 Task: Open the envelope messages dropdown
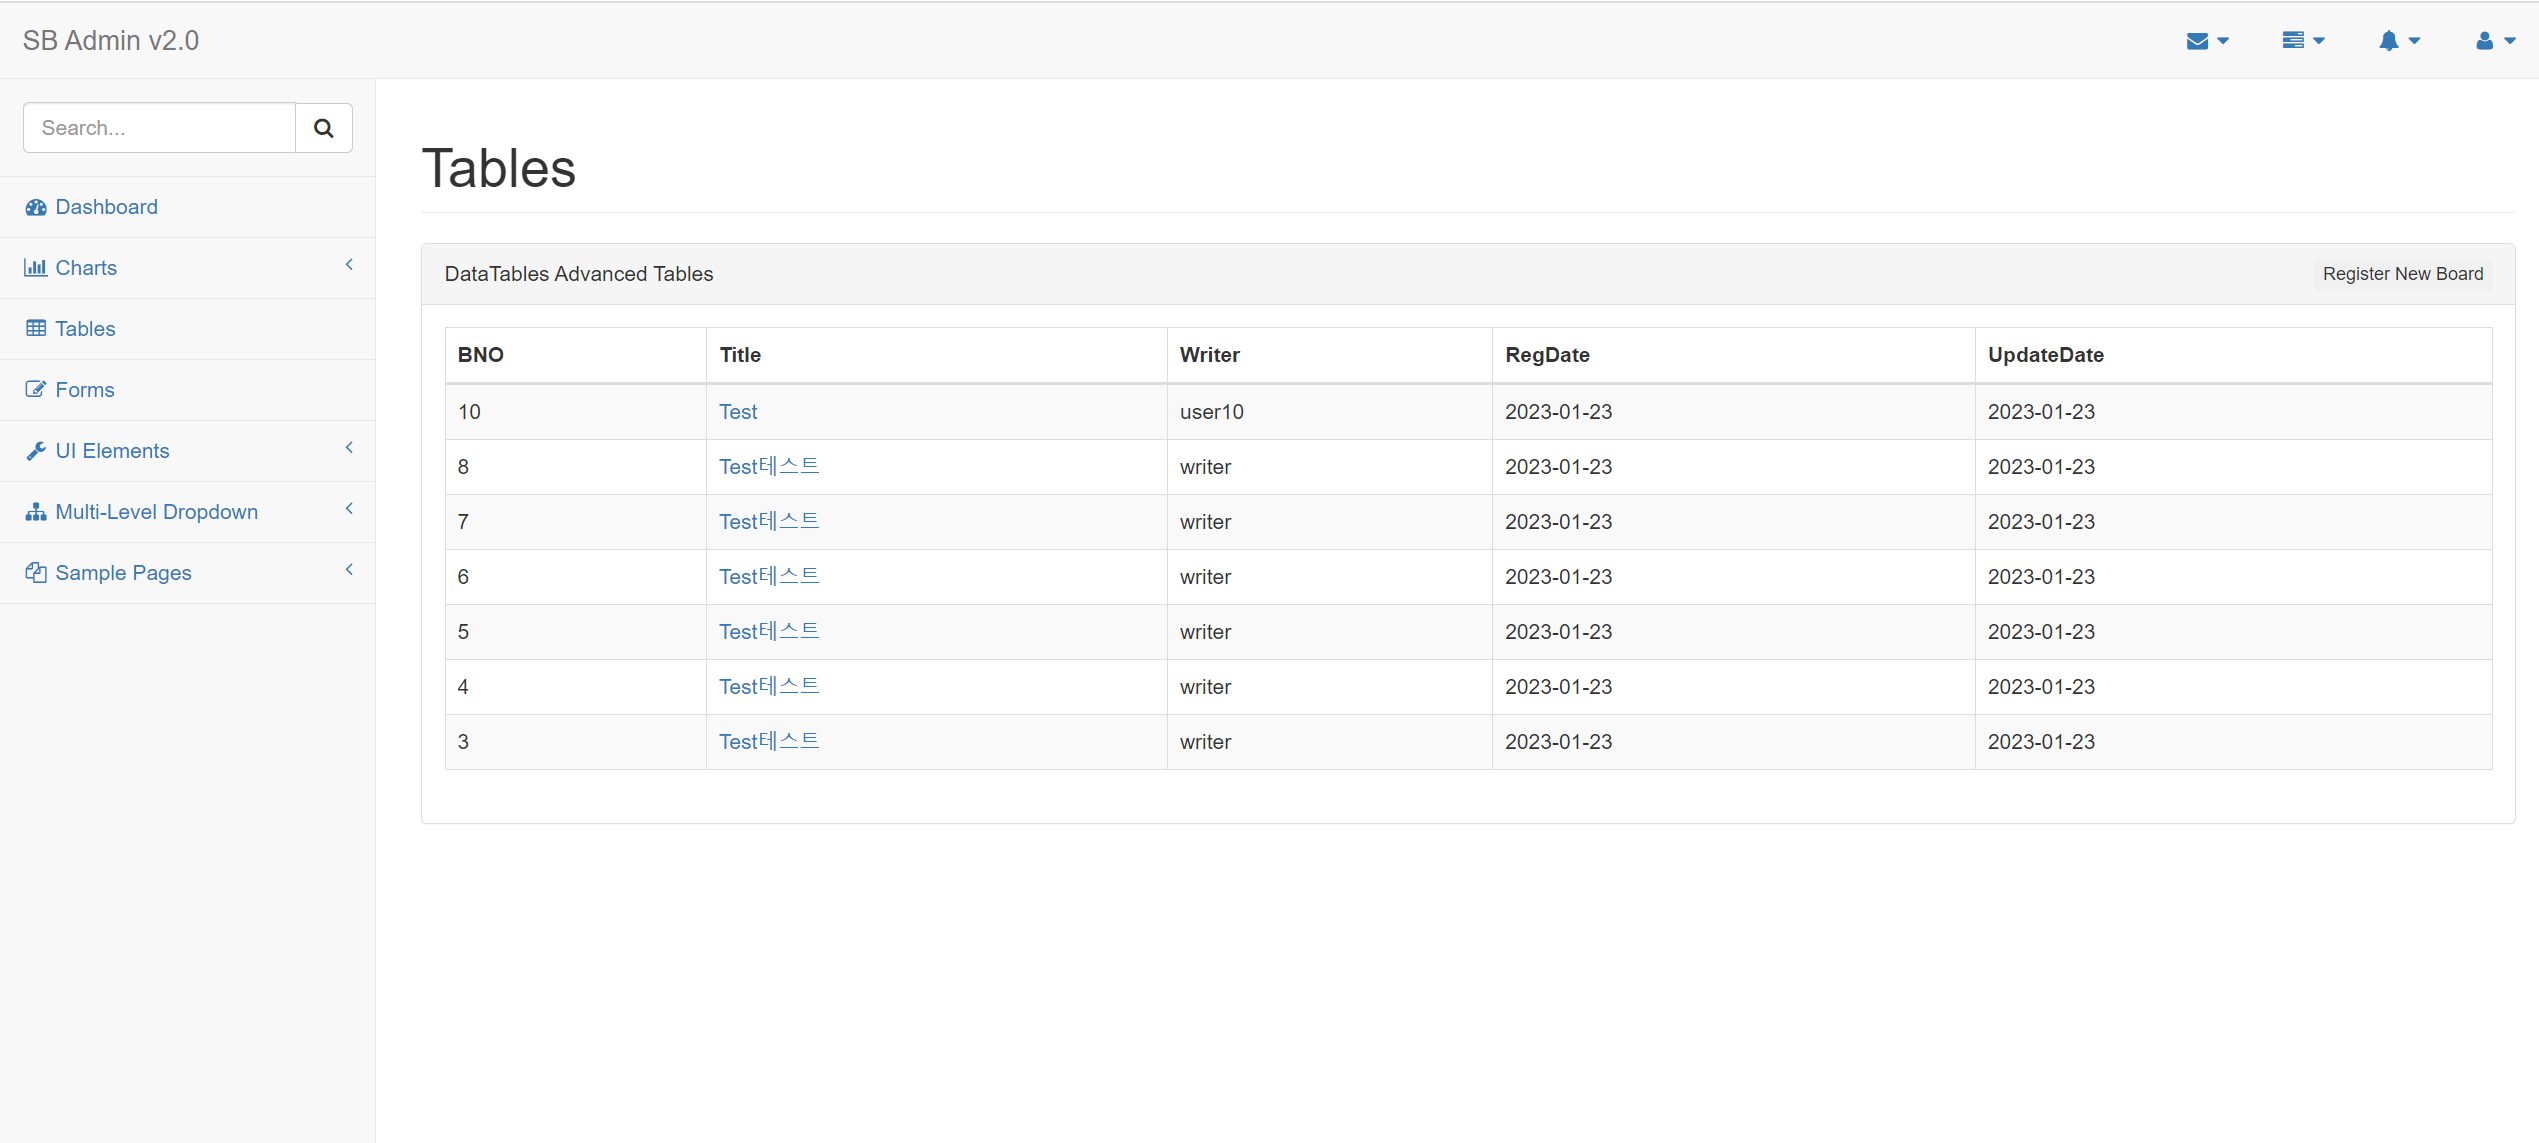coord(2207,41)
